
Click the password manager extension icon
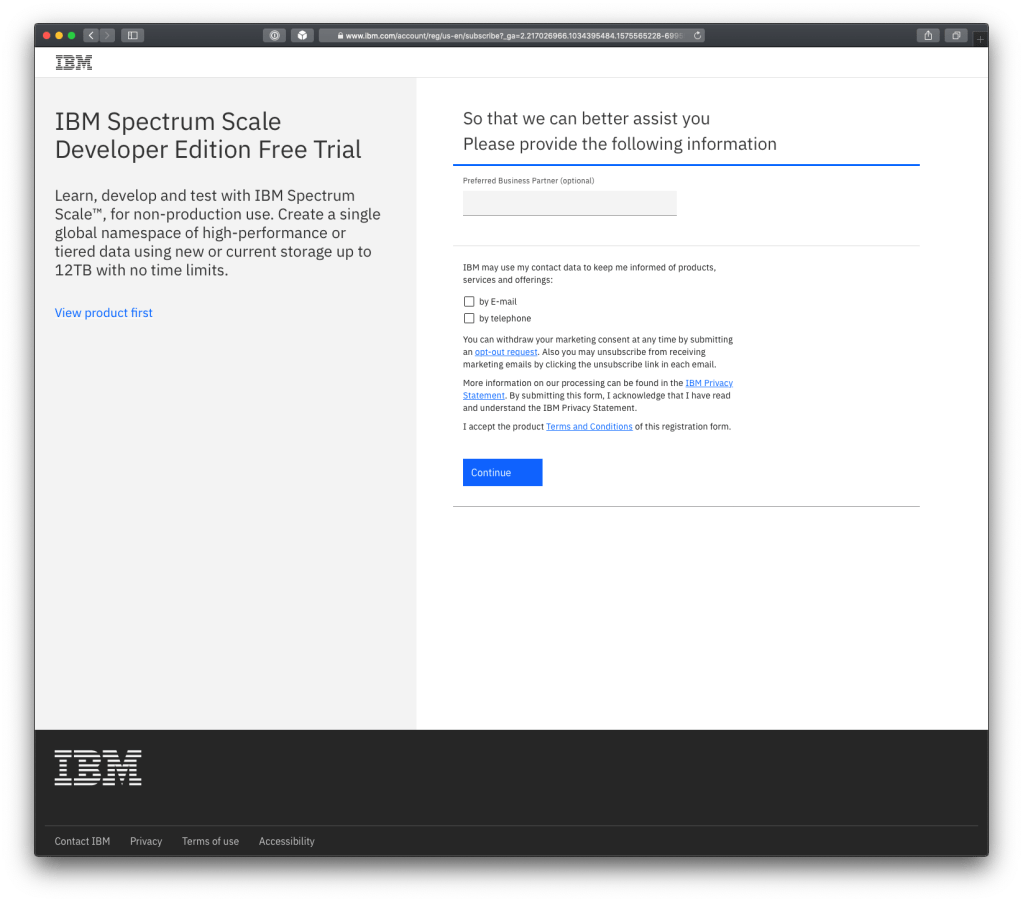[274, 36]
